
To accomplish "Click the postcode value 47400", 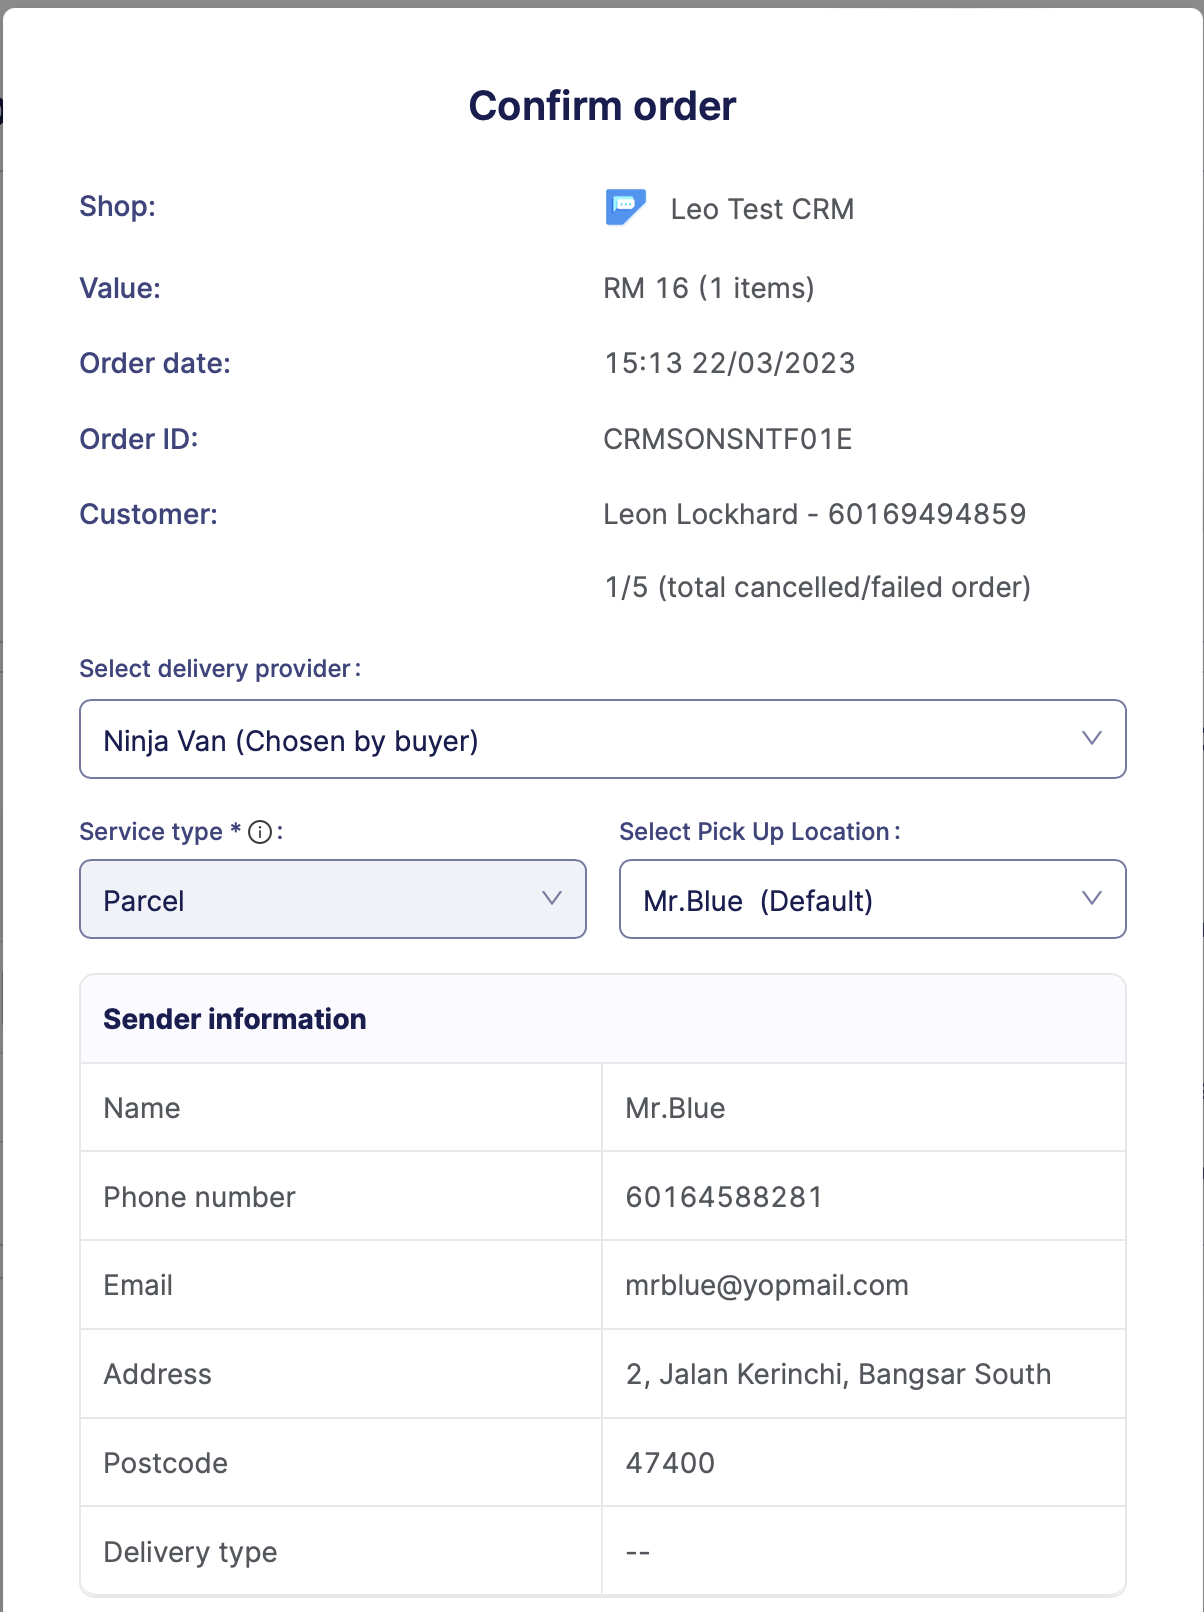I will click(x=670, y=1463).
